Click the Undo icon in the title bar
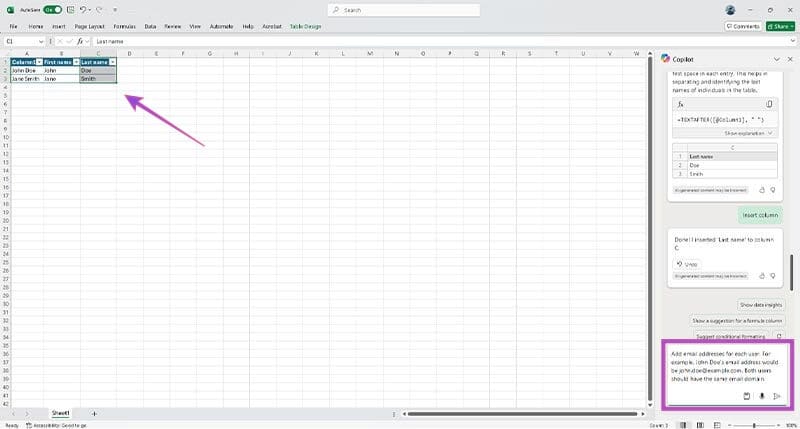The width and height of the screenshot is (800, 429). pos(82,9)
